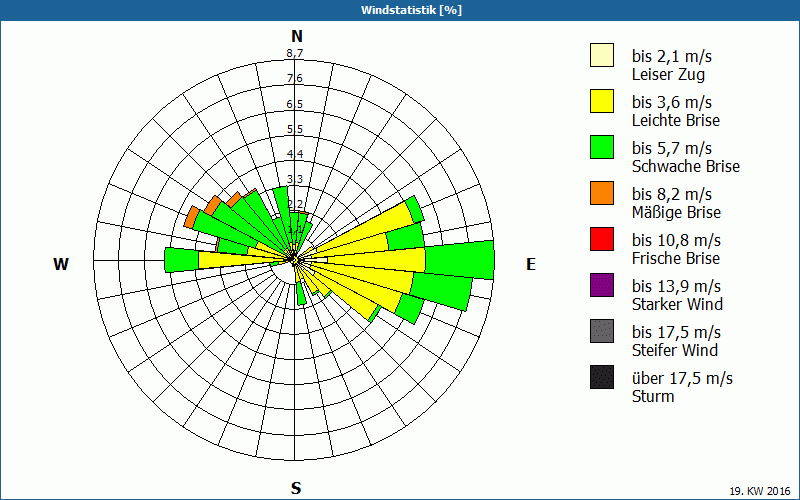Click the 'über 17,5 m/s' legend text
This screenshot has width=800, height=500.
[682, 378]
